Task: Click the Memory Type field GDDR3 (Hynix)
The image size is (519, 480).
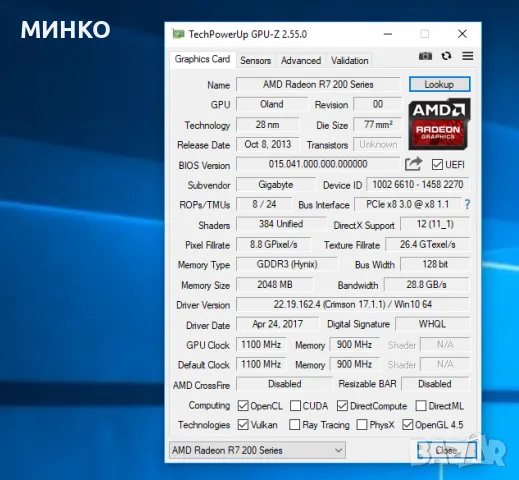Action: tap(287, 264)
